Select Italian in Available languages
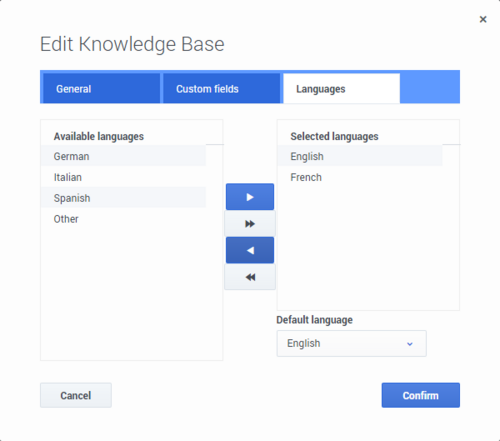Screen dimensions: 500x441 [x=123, y=177]
